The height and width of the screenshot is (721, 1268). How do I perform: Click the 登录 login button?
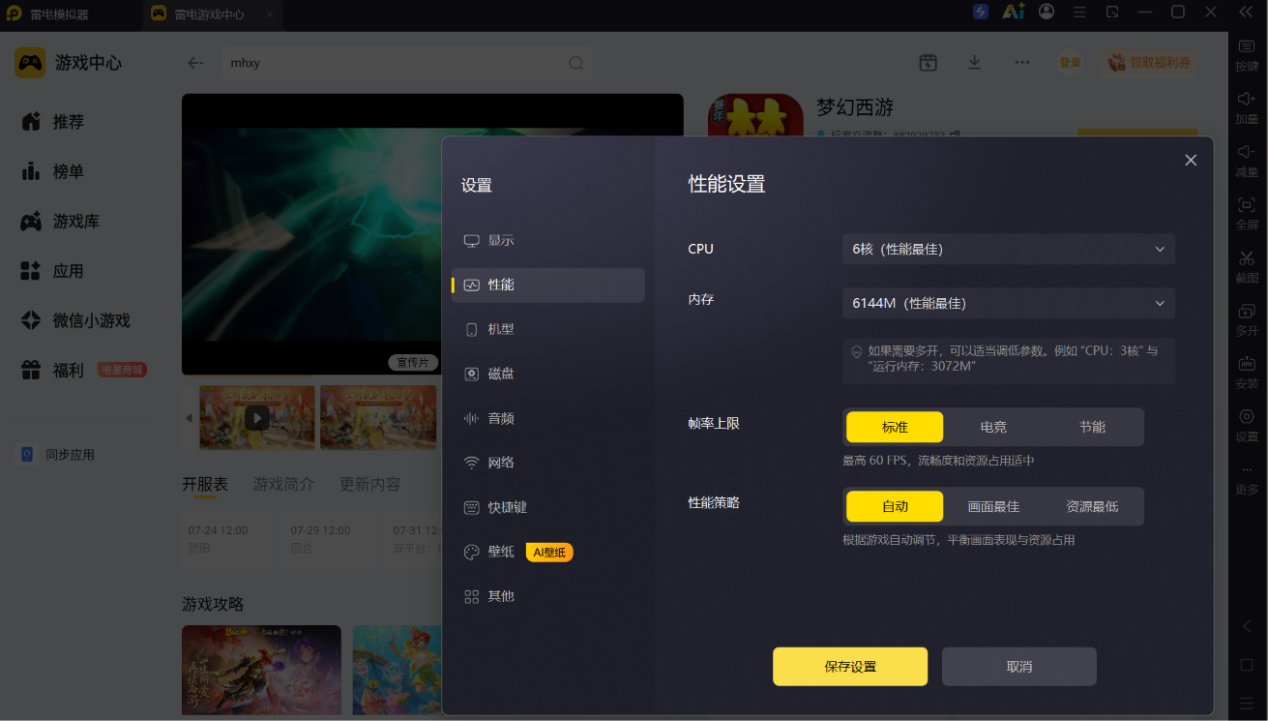(1070, 62)
